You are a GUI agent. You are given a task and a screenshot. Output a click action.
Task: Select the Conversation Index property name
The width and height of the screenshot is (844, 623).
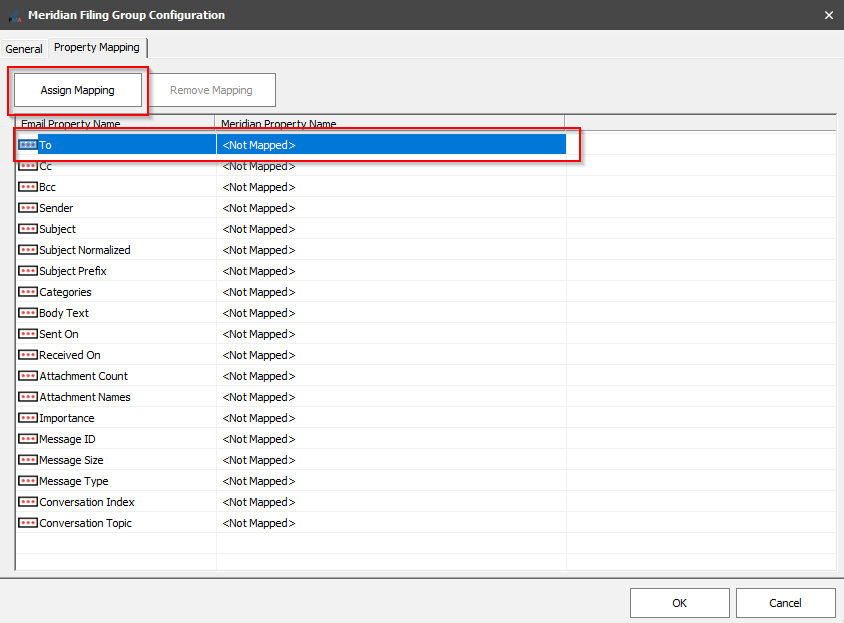87,502
